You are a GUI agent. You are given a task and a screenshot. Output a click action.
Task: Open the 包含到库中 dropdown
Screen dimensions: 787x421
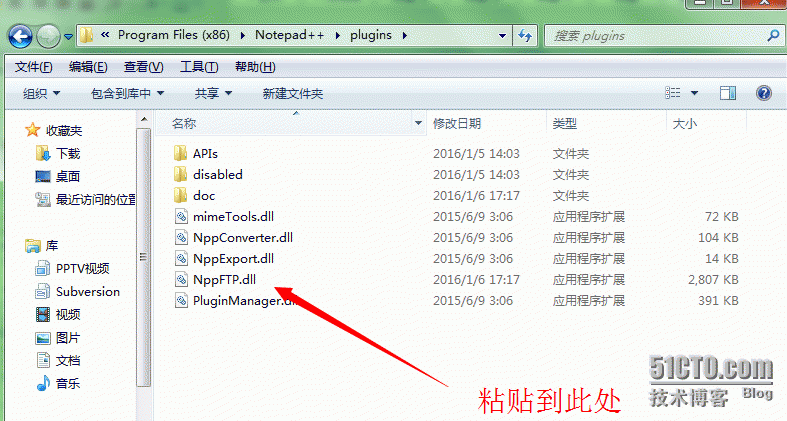pos(127,93)
